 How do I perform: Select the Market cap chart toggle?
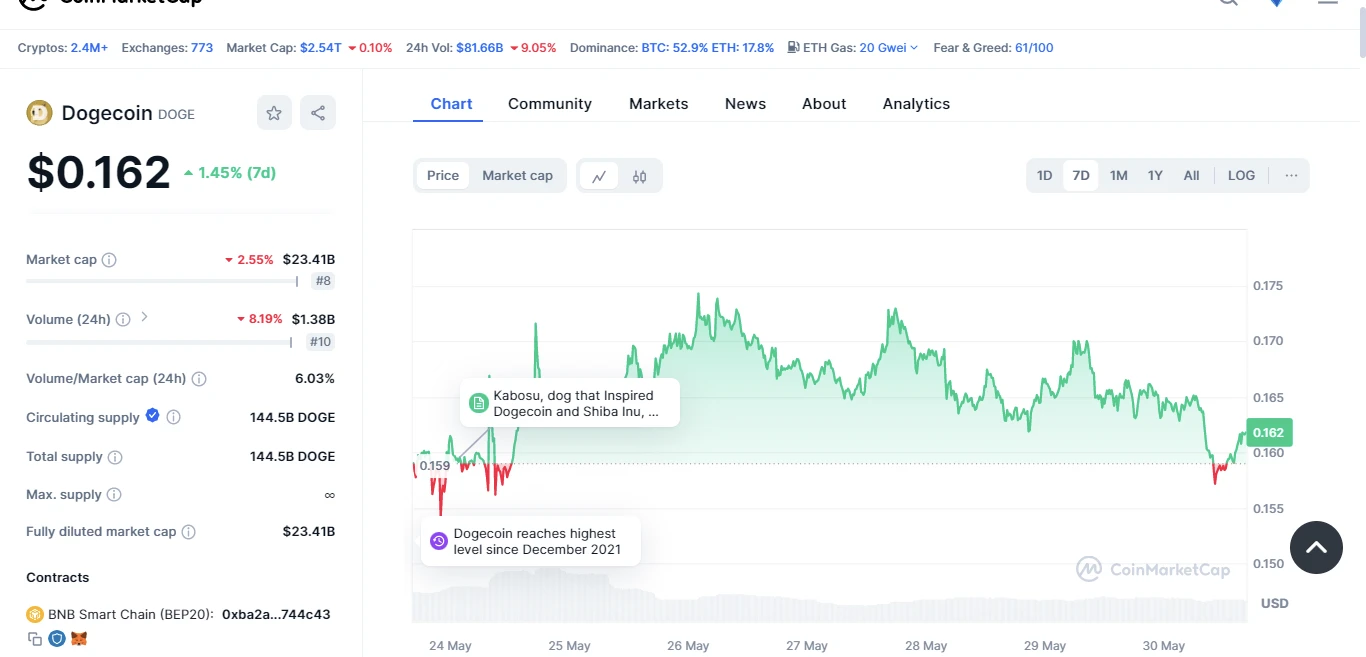tap(518, 176)
